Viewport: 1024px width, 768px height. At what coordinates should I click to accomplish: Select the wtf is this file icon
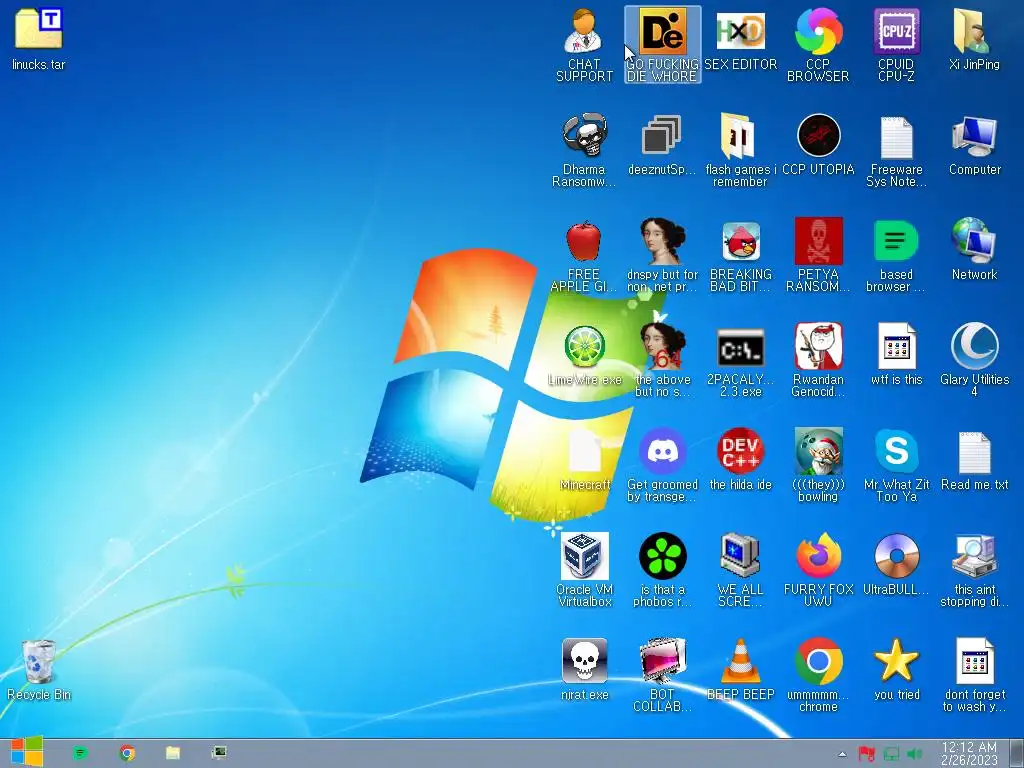pos(896,347)
